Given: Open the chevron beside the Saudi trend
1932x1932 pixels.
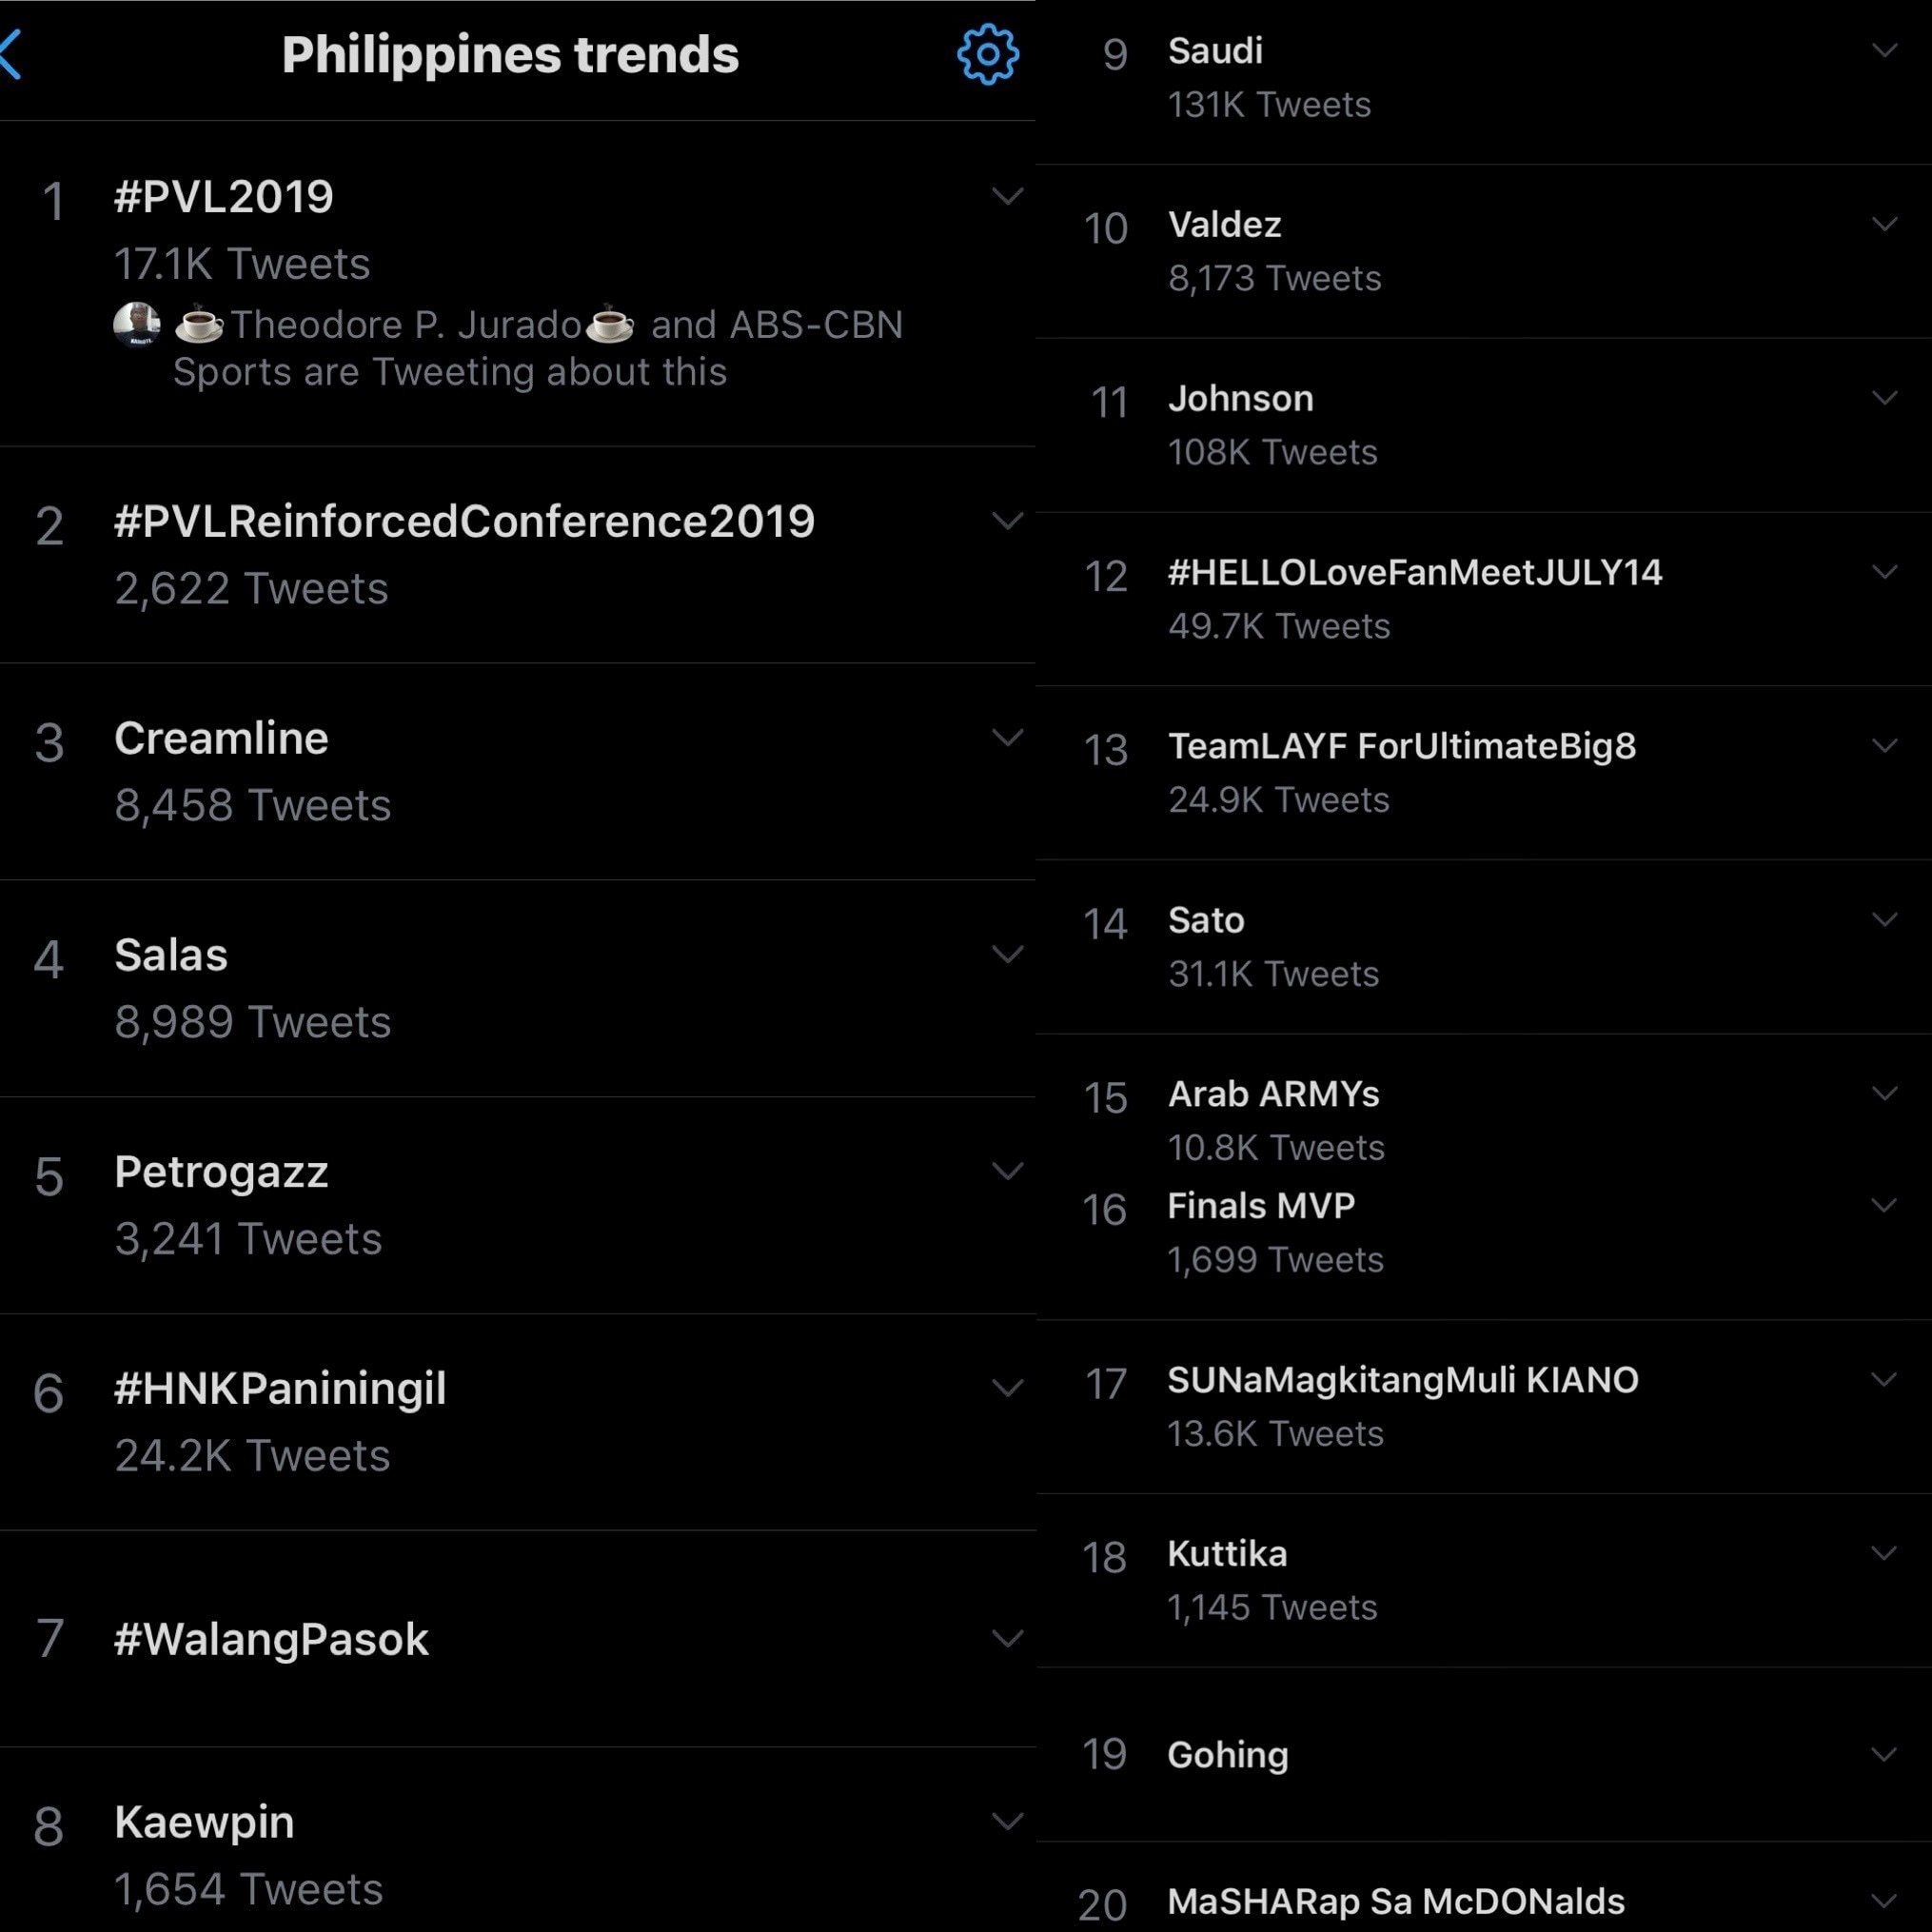Looking at the screenshot, I should pos(1884,50).
